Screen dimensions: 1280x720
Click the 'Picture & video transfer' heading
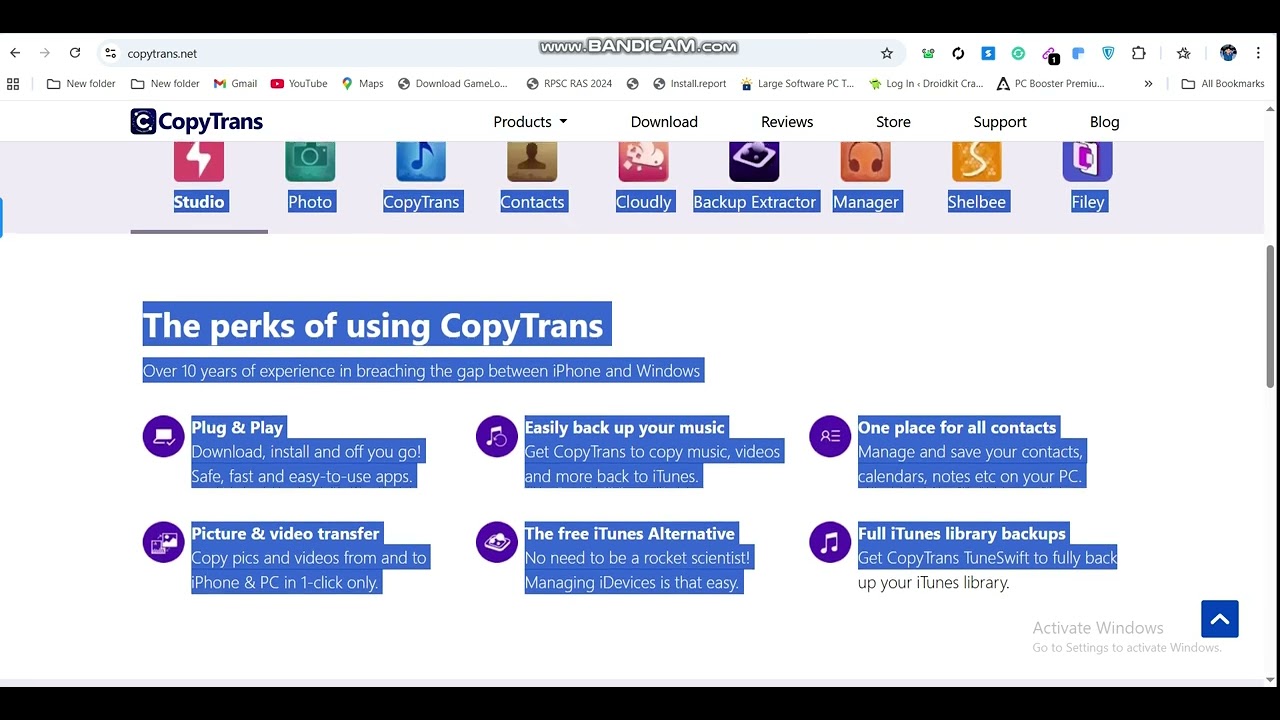point(285,534)
